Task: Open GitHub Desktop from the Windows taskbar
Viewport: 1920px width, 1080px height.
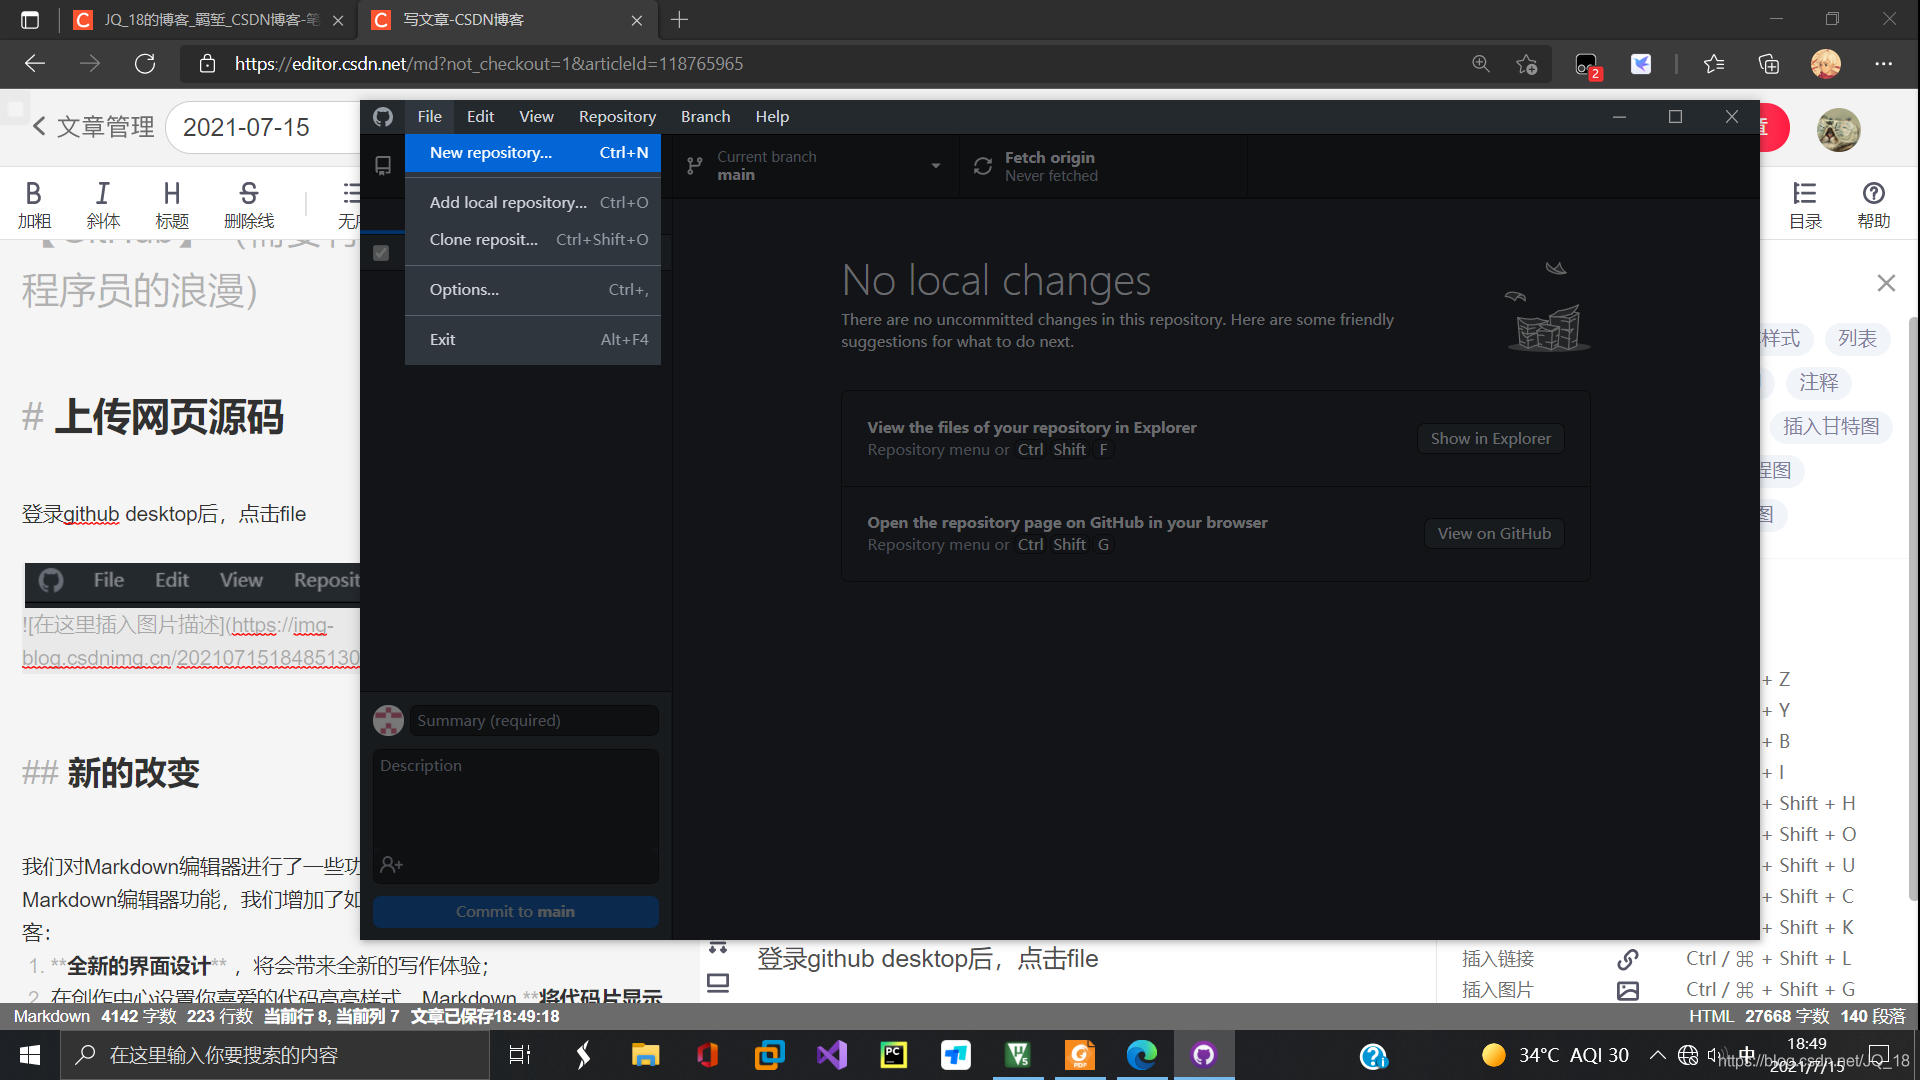Action: [1203, 1055]
